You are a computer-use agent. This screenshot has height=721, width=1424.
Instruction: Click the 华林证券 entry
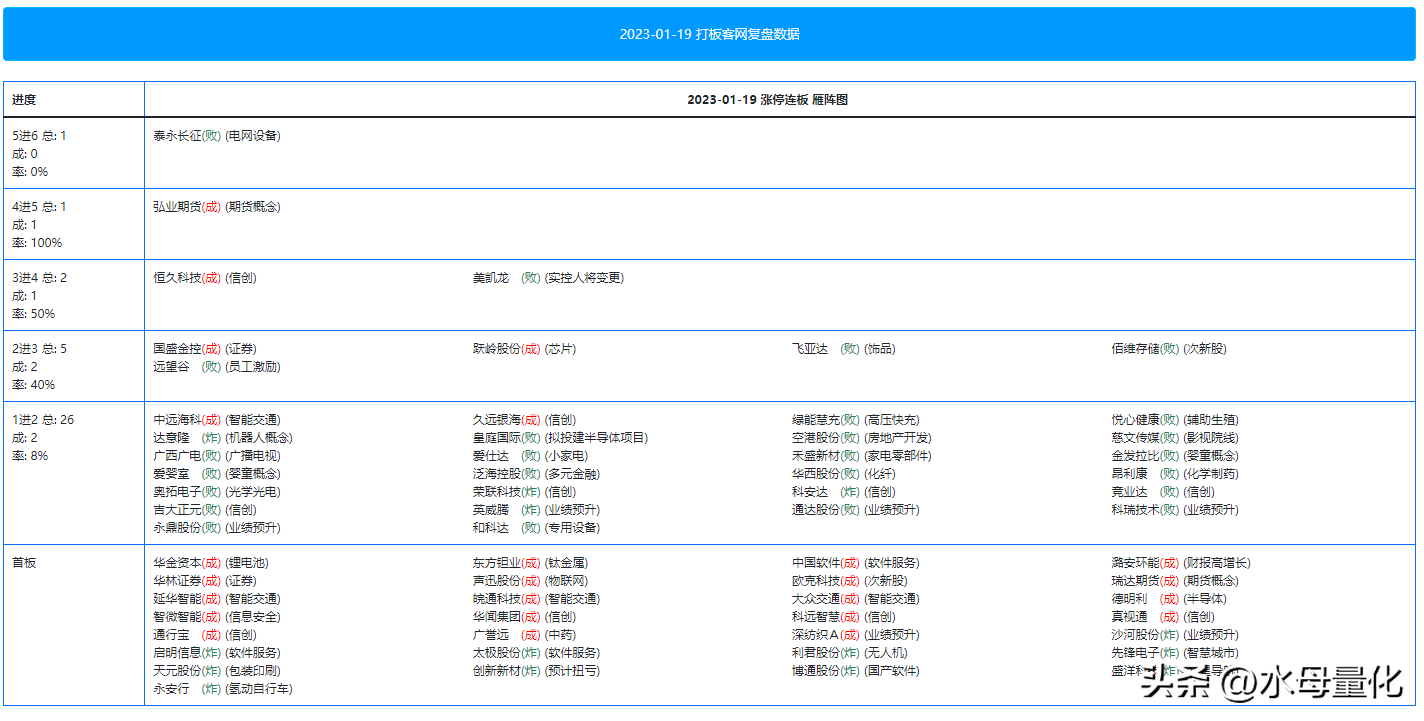tap(177, 581)
